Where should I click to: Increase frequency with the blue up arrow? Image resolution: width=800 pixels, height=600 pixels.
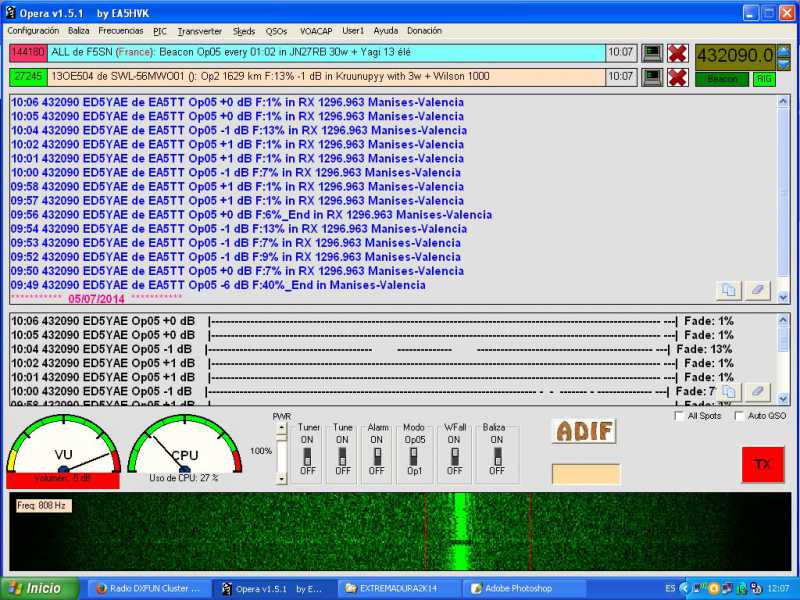783,51
